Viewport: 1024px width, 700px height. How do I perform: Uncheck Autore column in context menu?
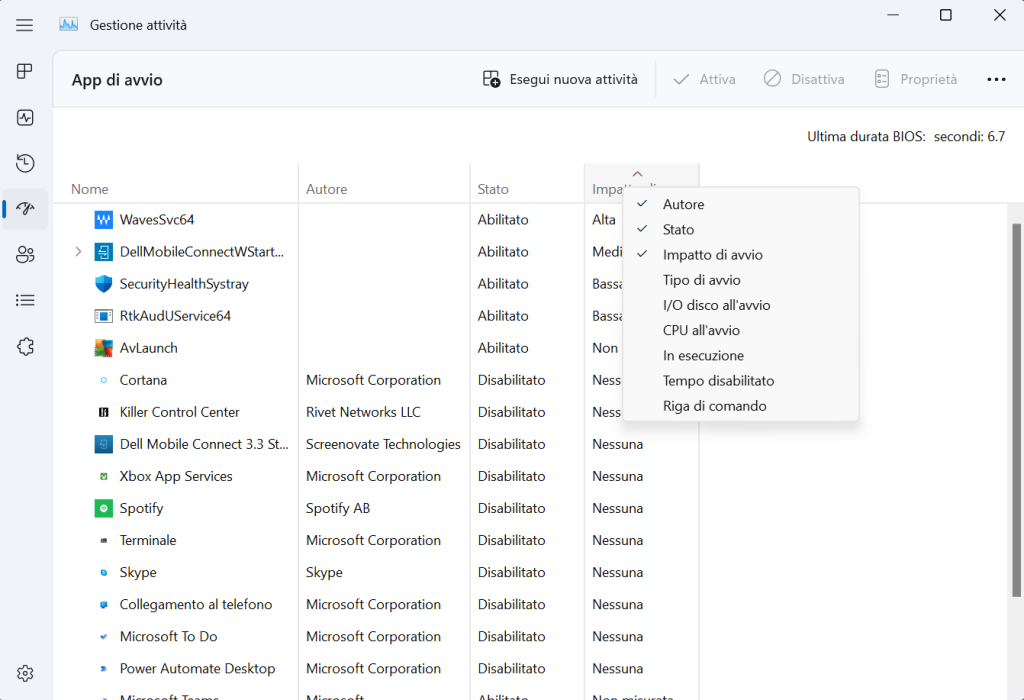click(741, 204)
